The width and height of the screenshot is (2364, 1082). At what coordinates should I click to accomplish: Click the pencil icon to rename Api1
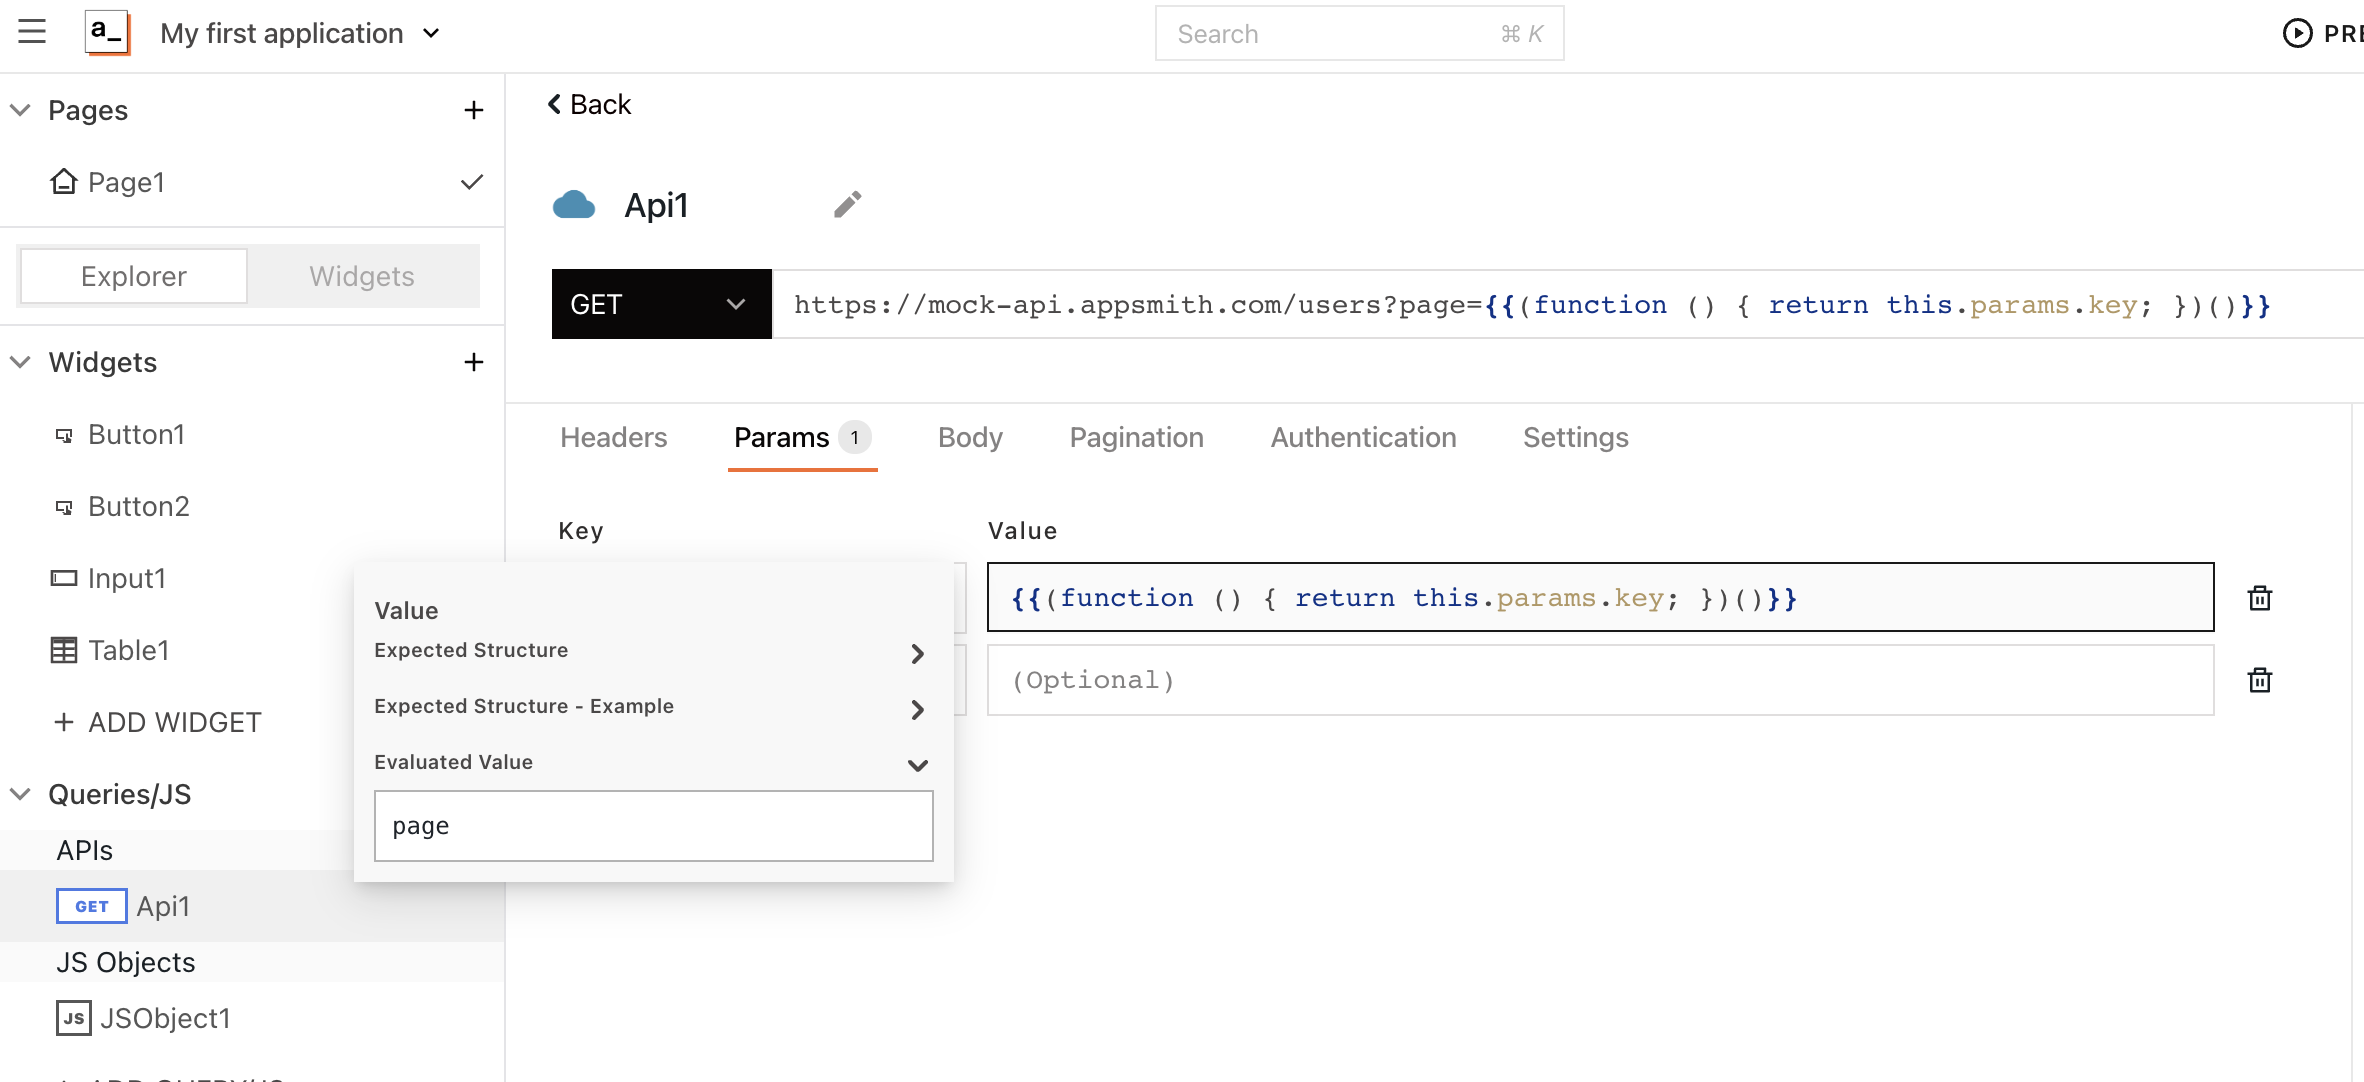click(x=847, y=204)
